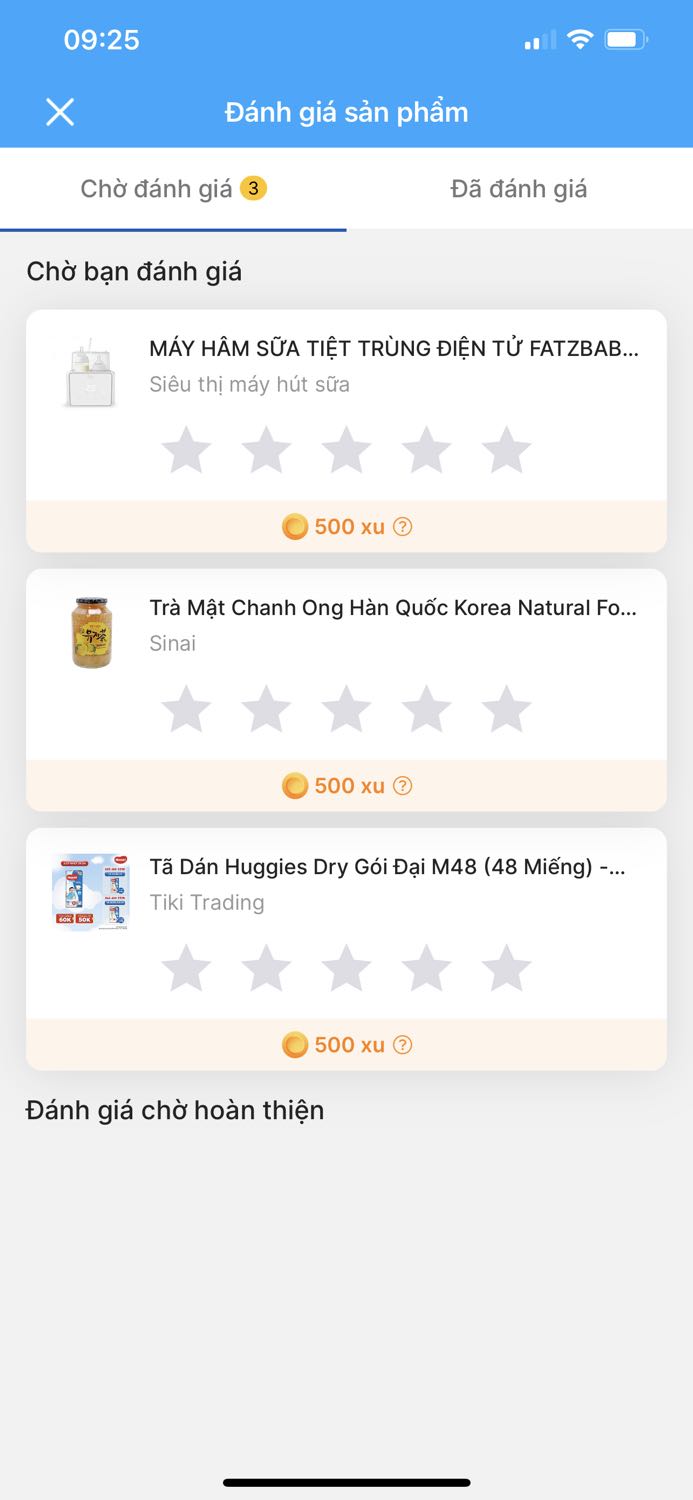Viewport: 693px width, 1500px height.
Task: Open xu help icon for honey tea
Action: coord(402,786)
